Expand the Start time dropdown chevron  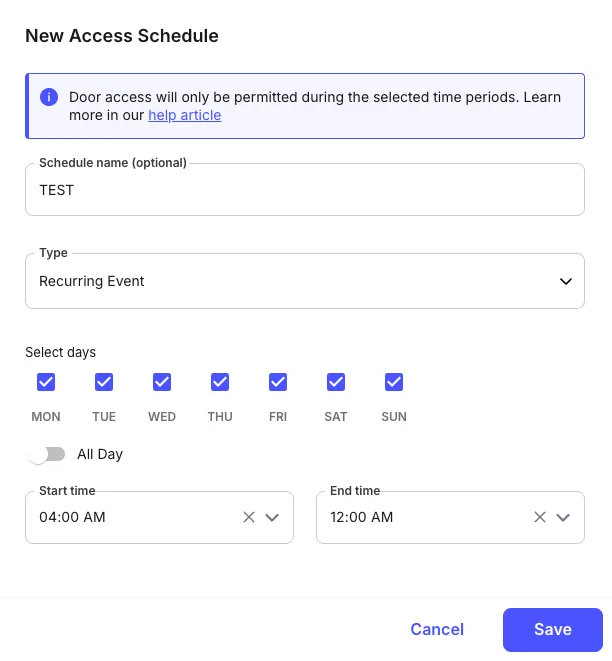[272, 517]
